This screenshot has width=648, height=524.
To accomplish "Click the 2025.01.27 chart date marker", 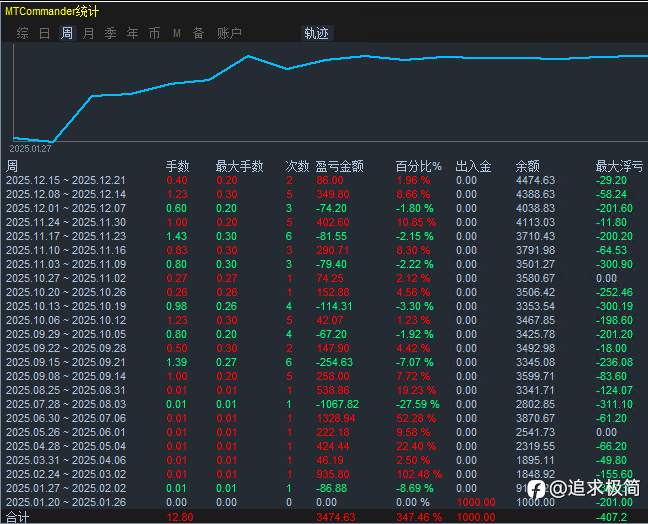I will coord(30,149).
